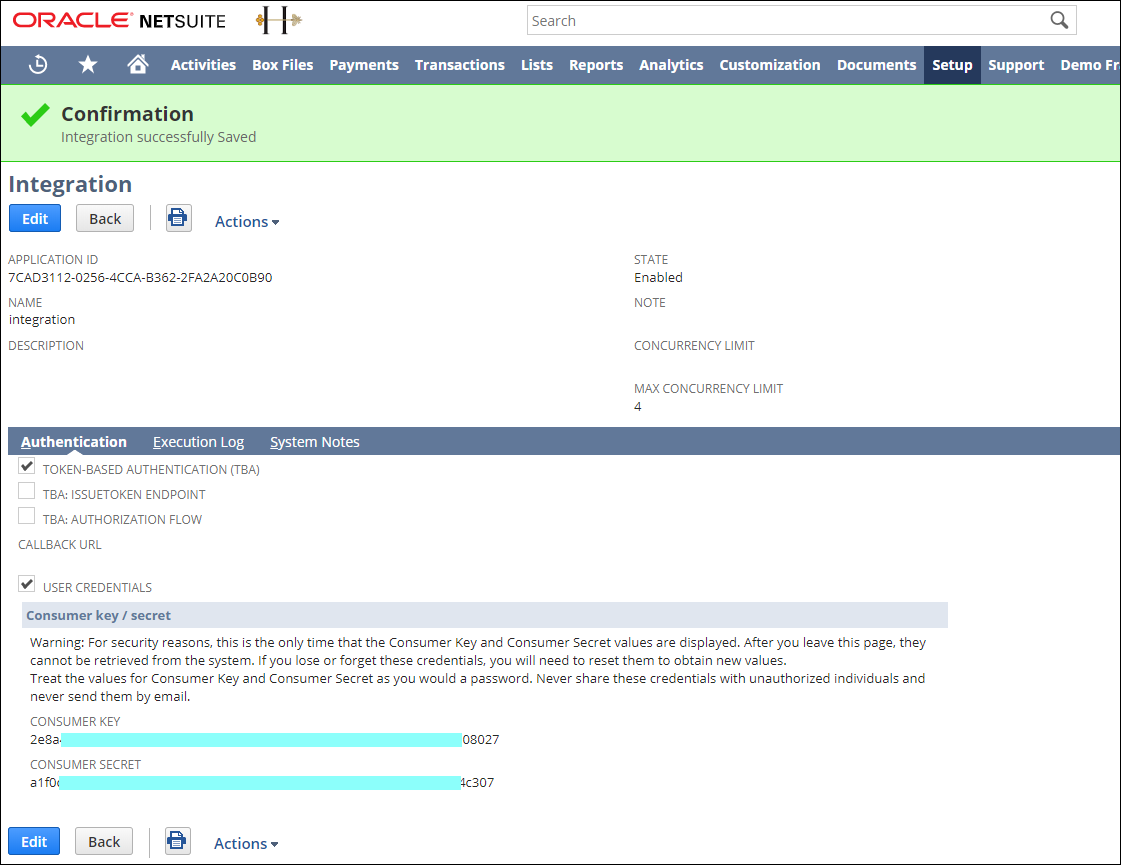Expand the bottom Actions dropdown
The height and width of the screenshot is (865, 1121).
coord(245,843)
